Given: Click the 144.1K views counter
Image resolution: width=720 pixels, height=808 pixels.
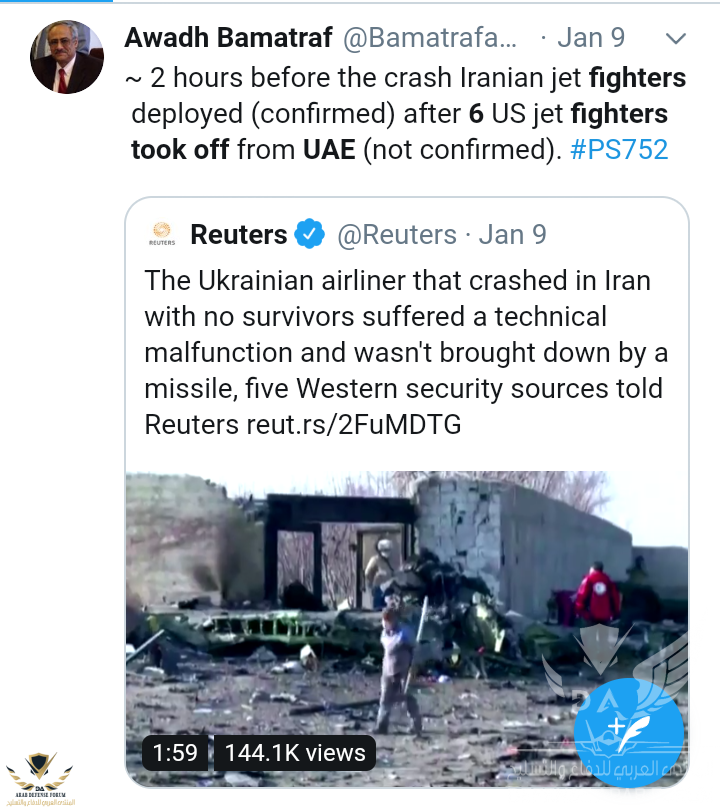Looking at the screenshot, I should click(x=294, y=752).
